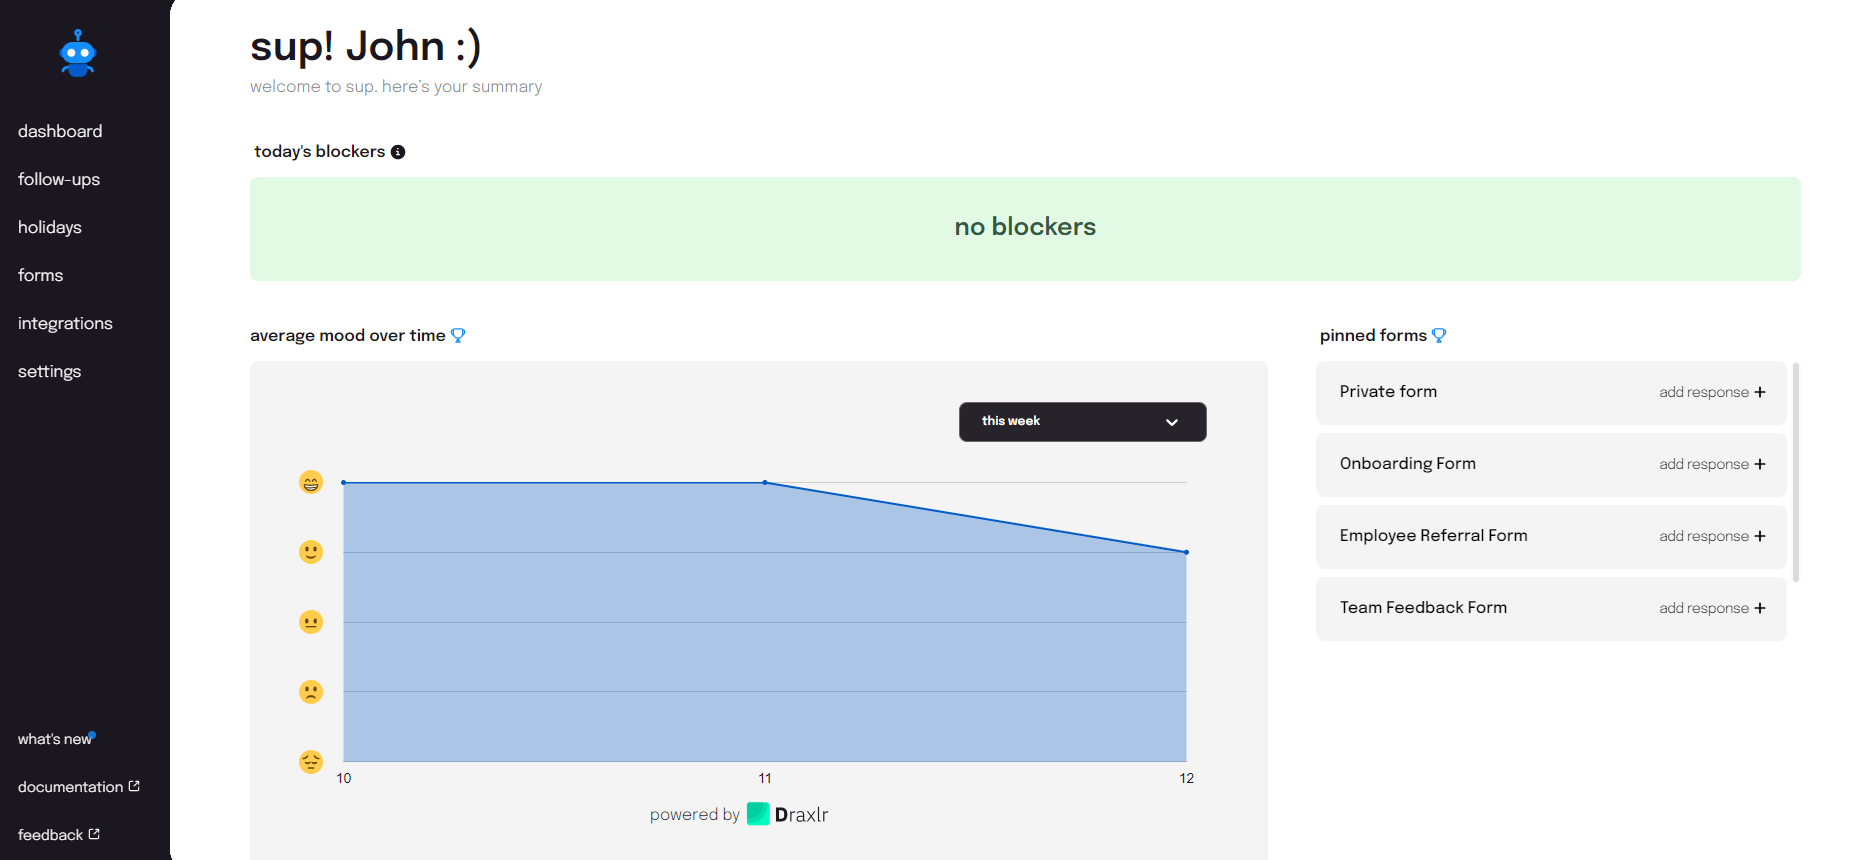Click the welcome summary subtitle
The image size is (1856, 860).
click(x=396, y=87)
